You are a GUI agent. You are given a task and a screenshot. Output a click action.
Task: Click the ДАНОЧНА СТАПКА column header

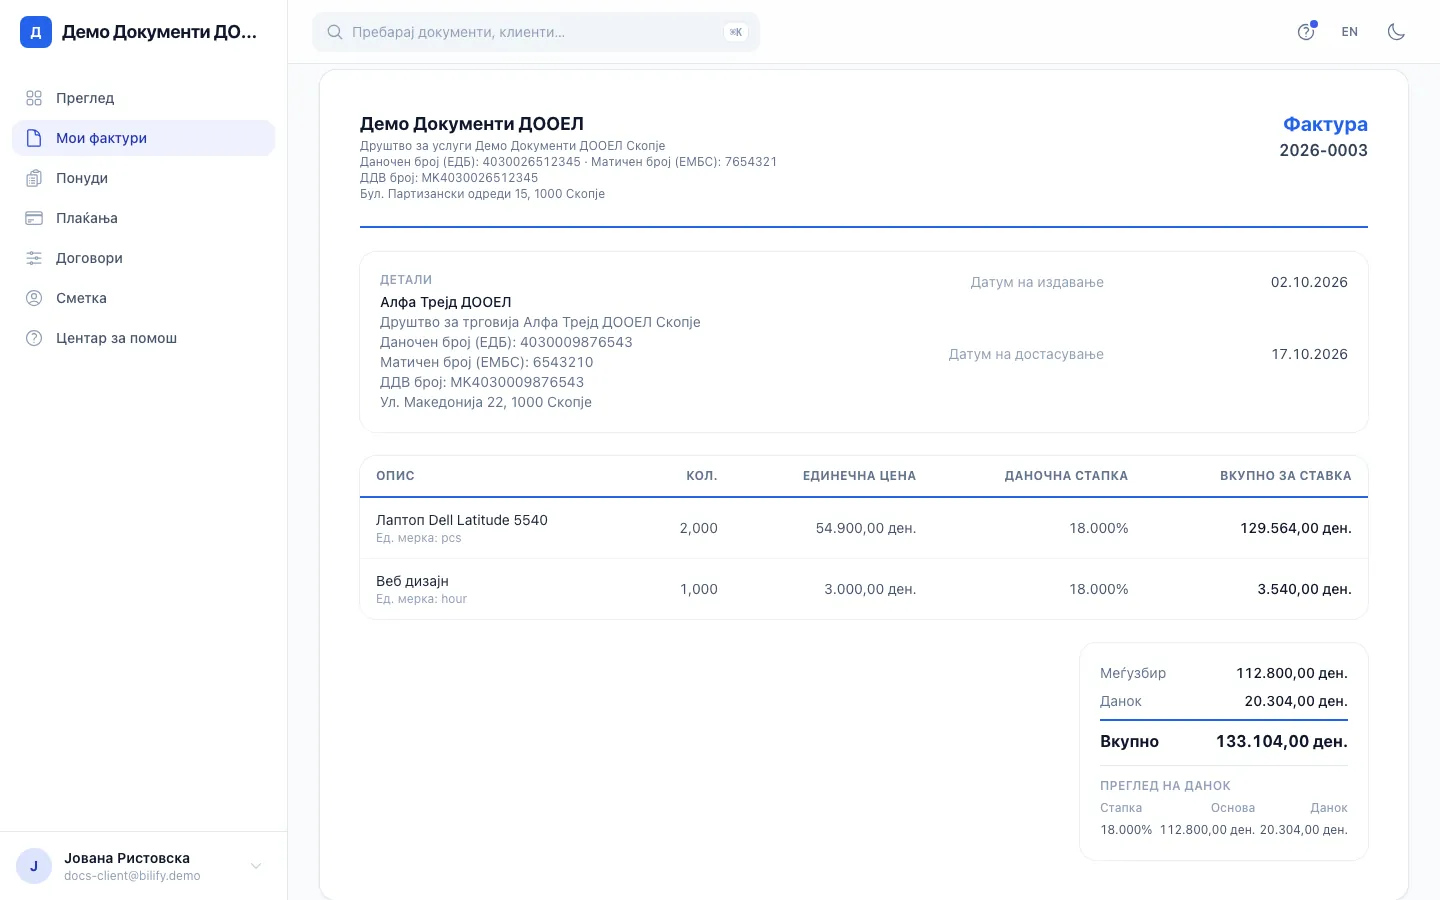point(1066,476)
